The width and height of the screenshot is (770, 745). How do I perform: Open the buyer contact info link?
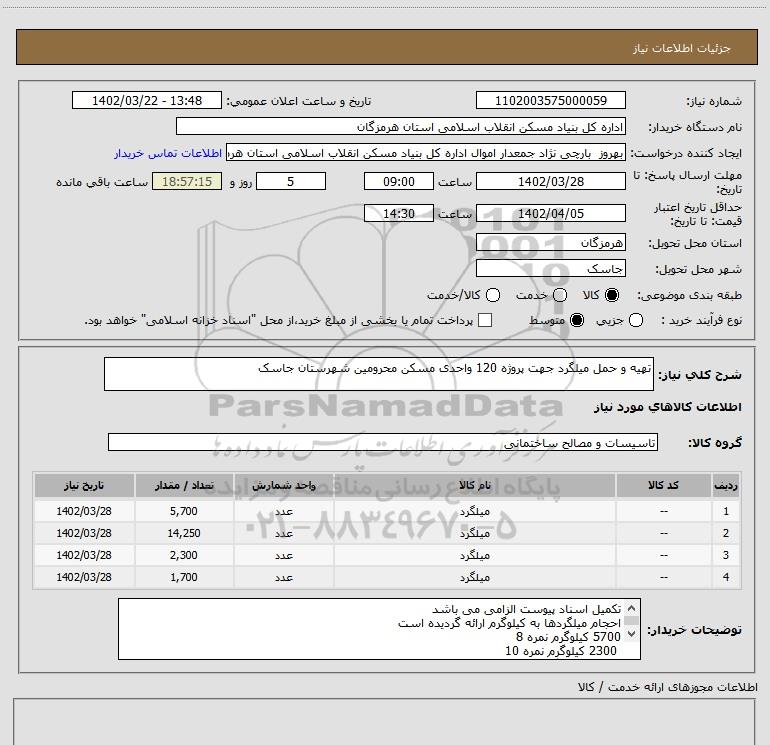168,153
